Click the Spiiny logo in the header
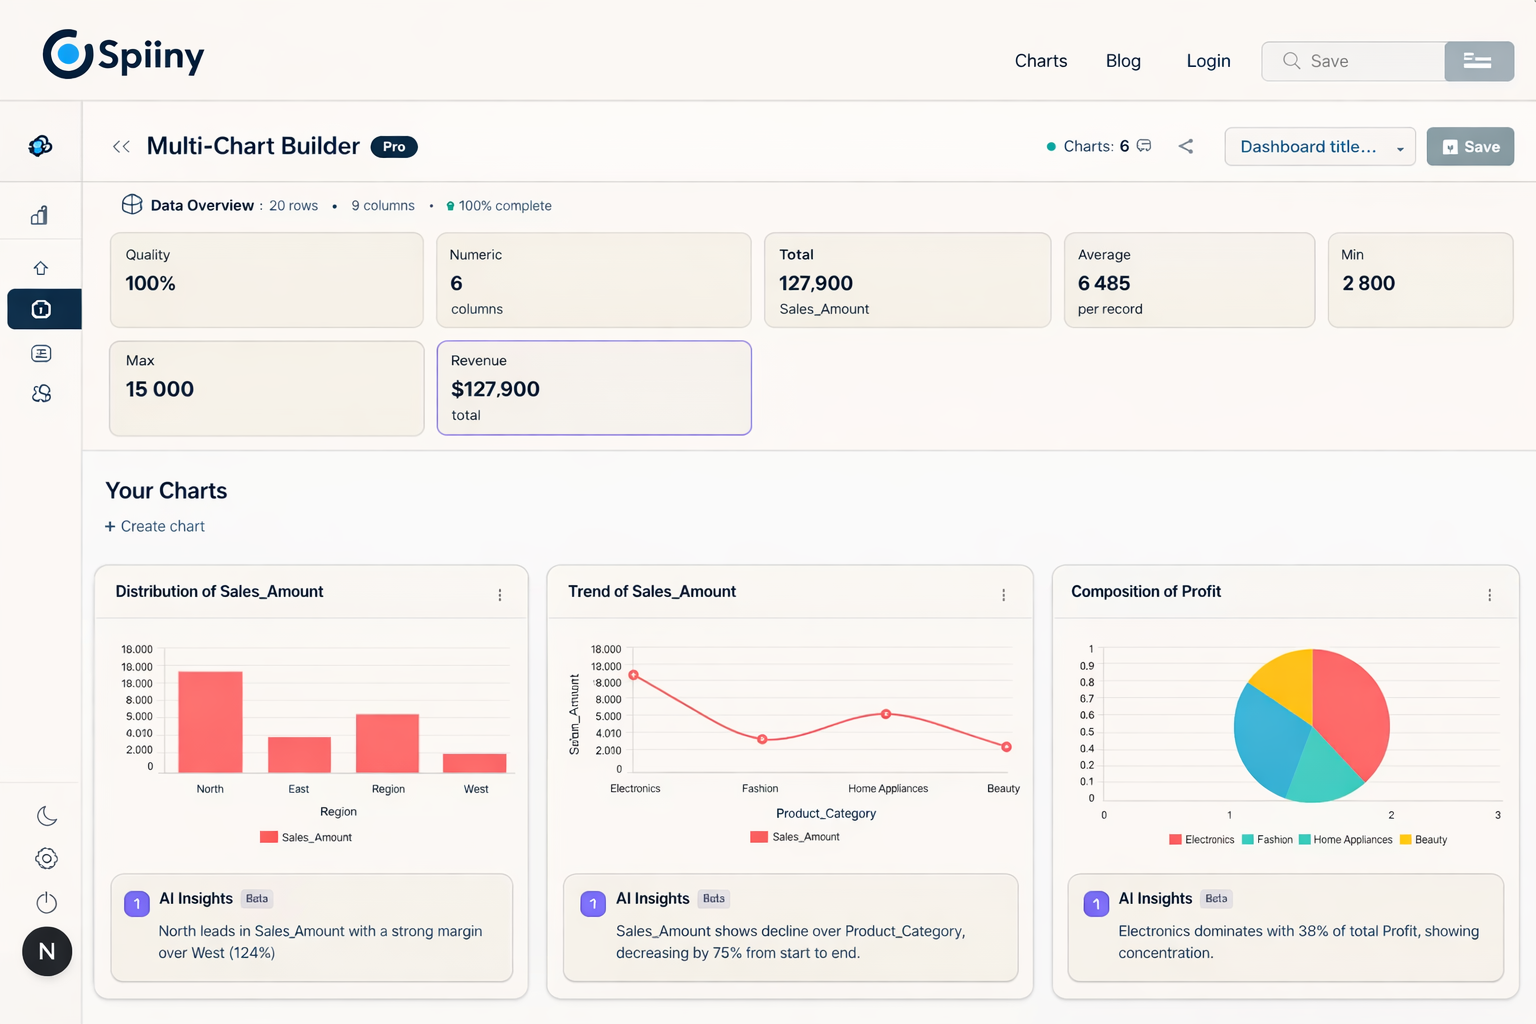The image size is (1536, 1024). [122, 53]
